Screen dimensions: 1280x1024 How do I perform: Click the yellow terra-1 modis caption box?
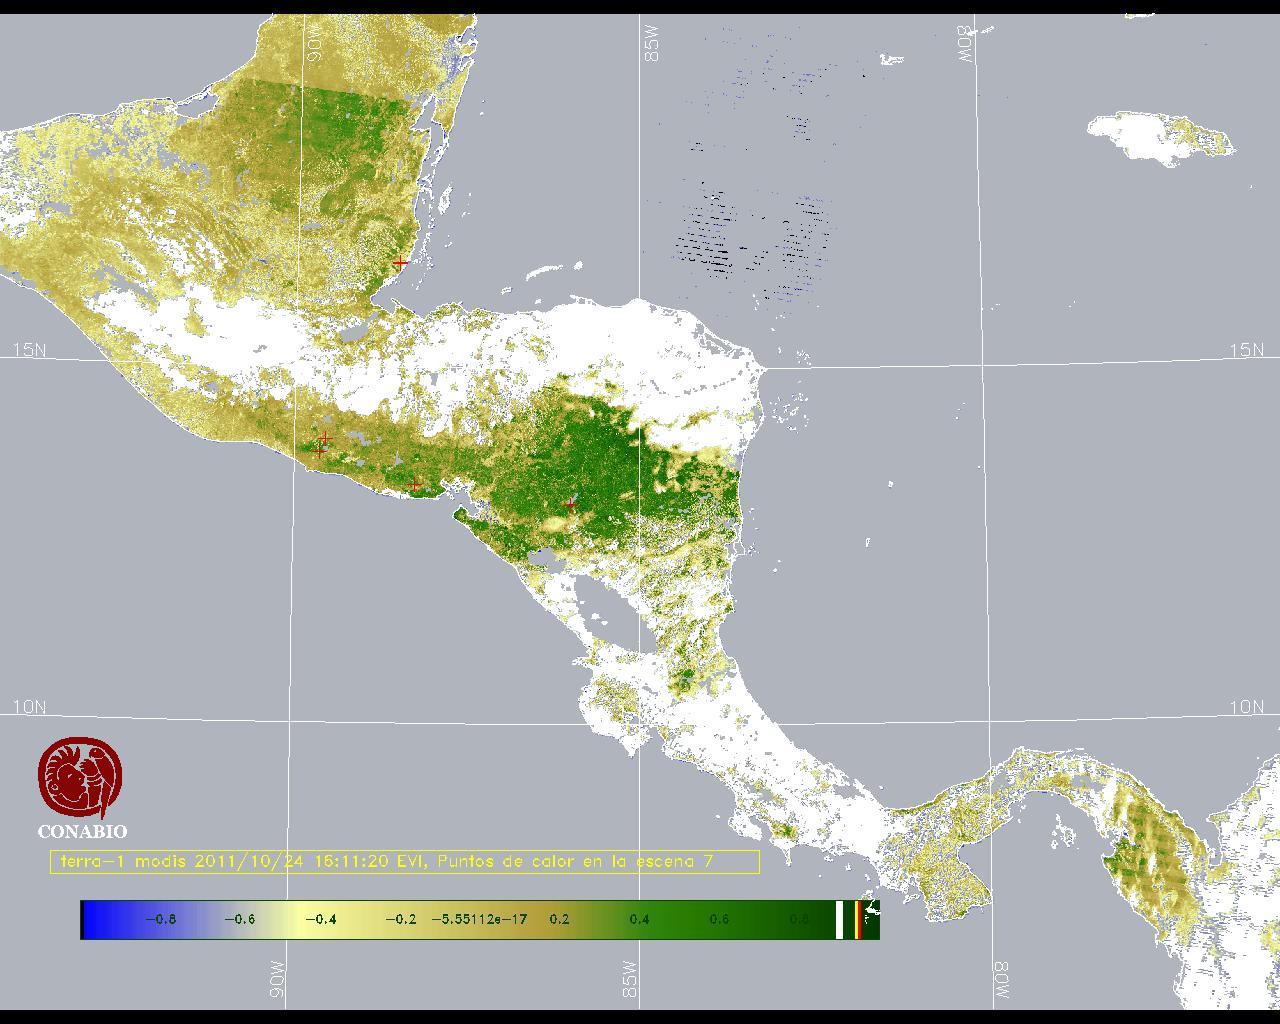pos(404,861)
